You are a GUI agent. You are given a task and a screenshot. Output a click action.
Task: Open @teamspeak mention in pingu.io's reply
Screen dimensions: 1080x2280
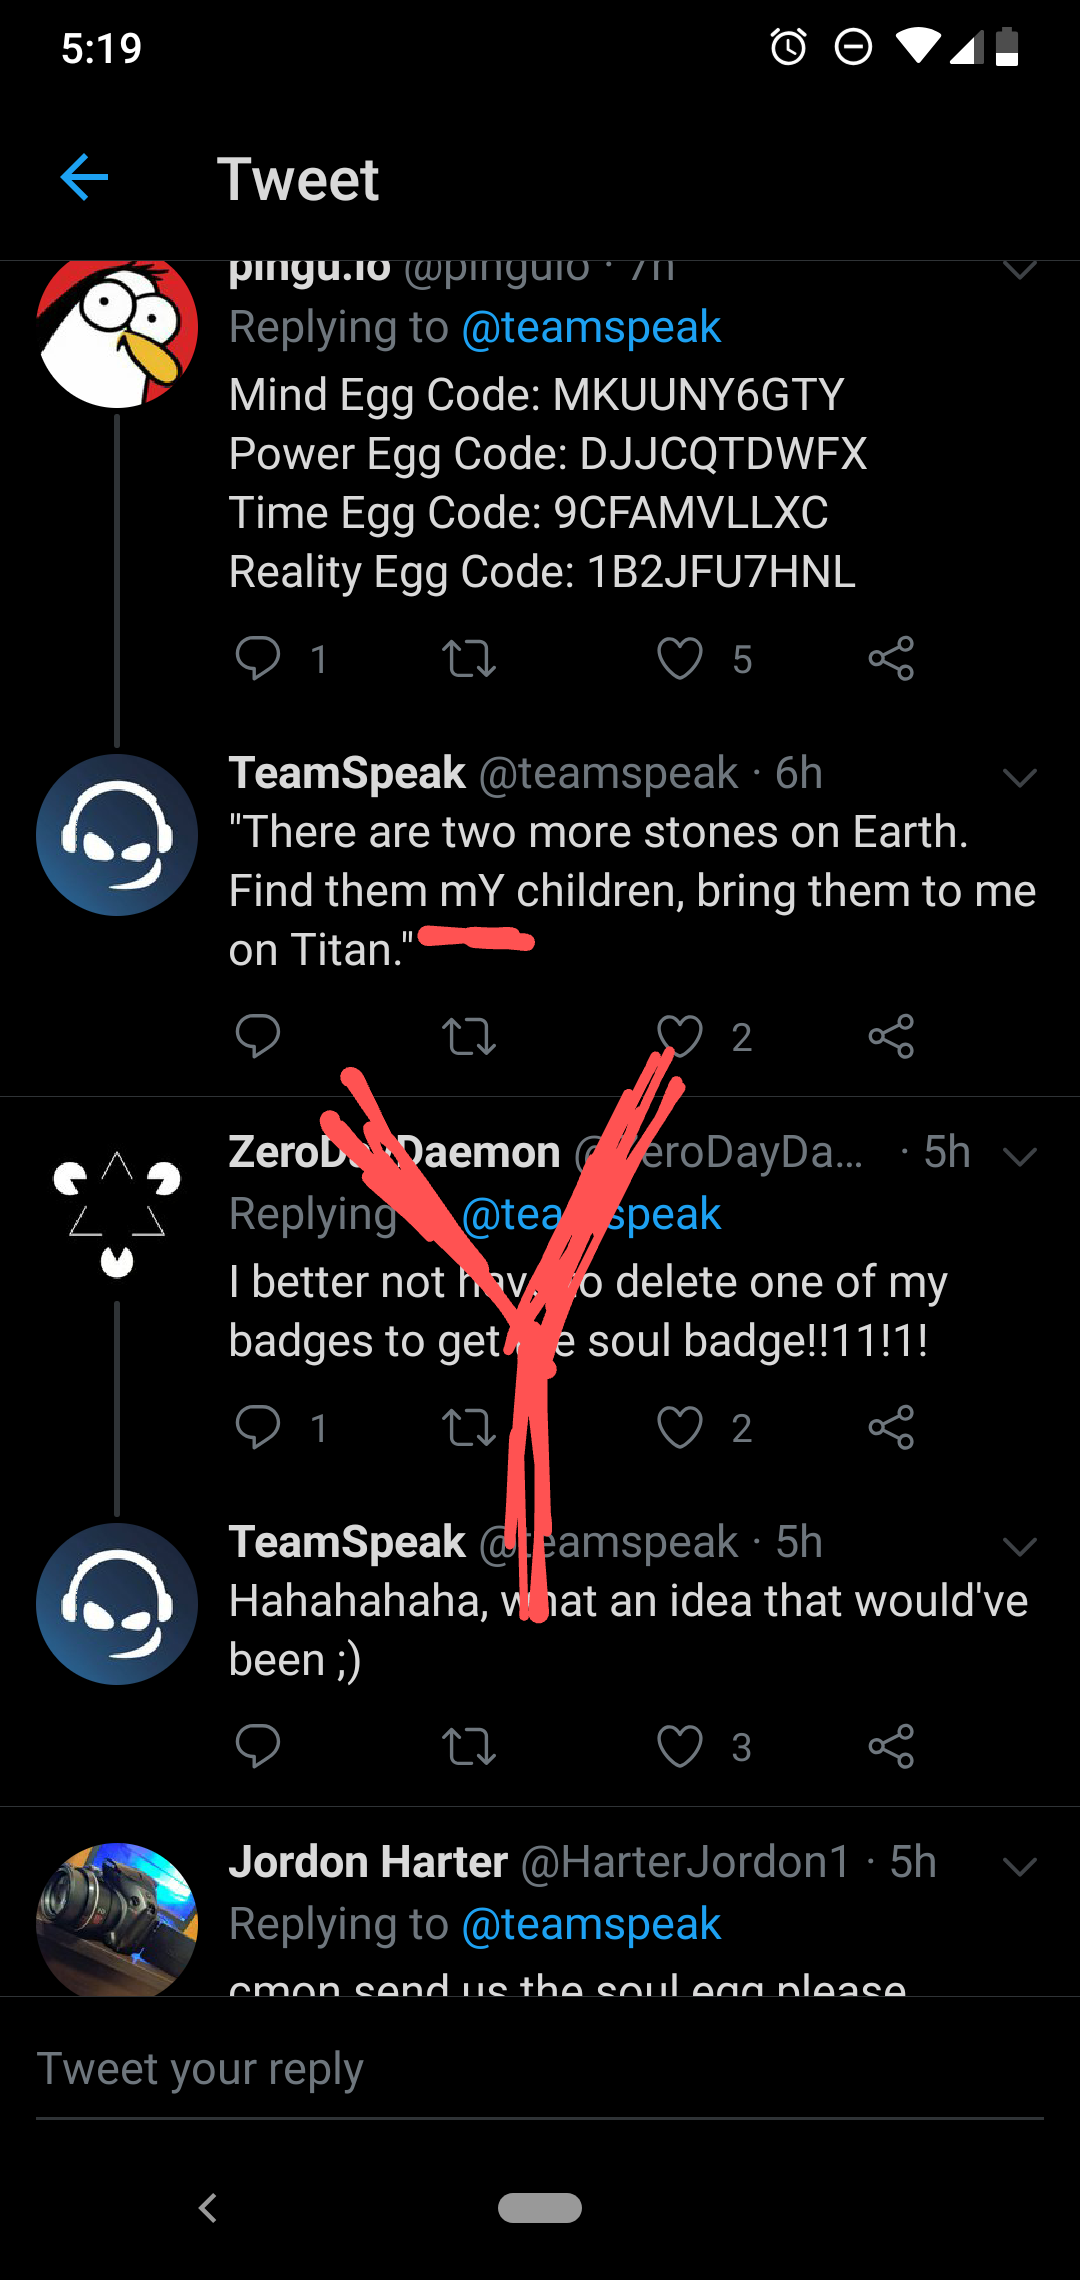pos(591,328)
